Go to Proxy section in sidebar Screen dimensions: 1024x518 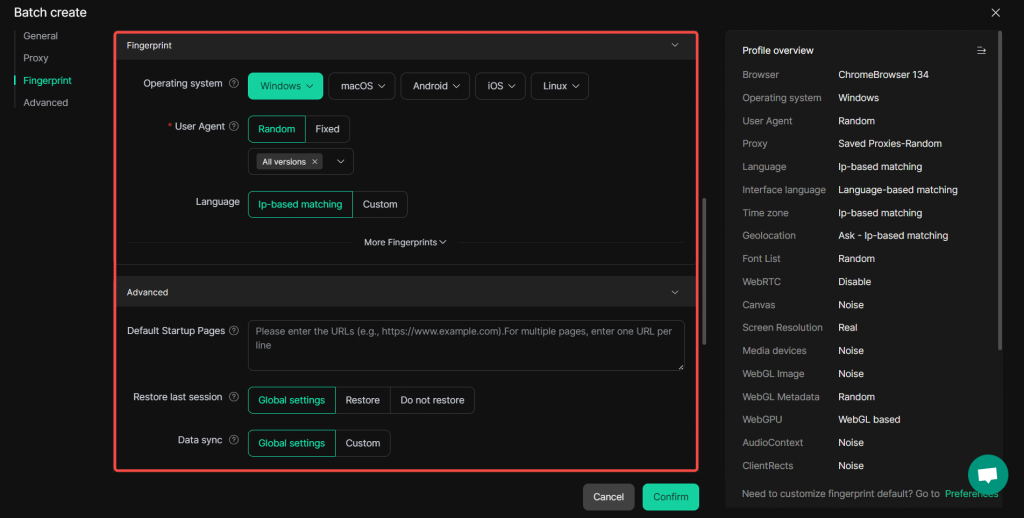(x=36, y=58)
